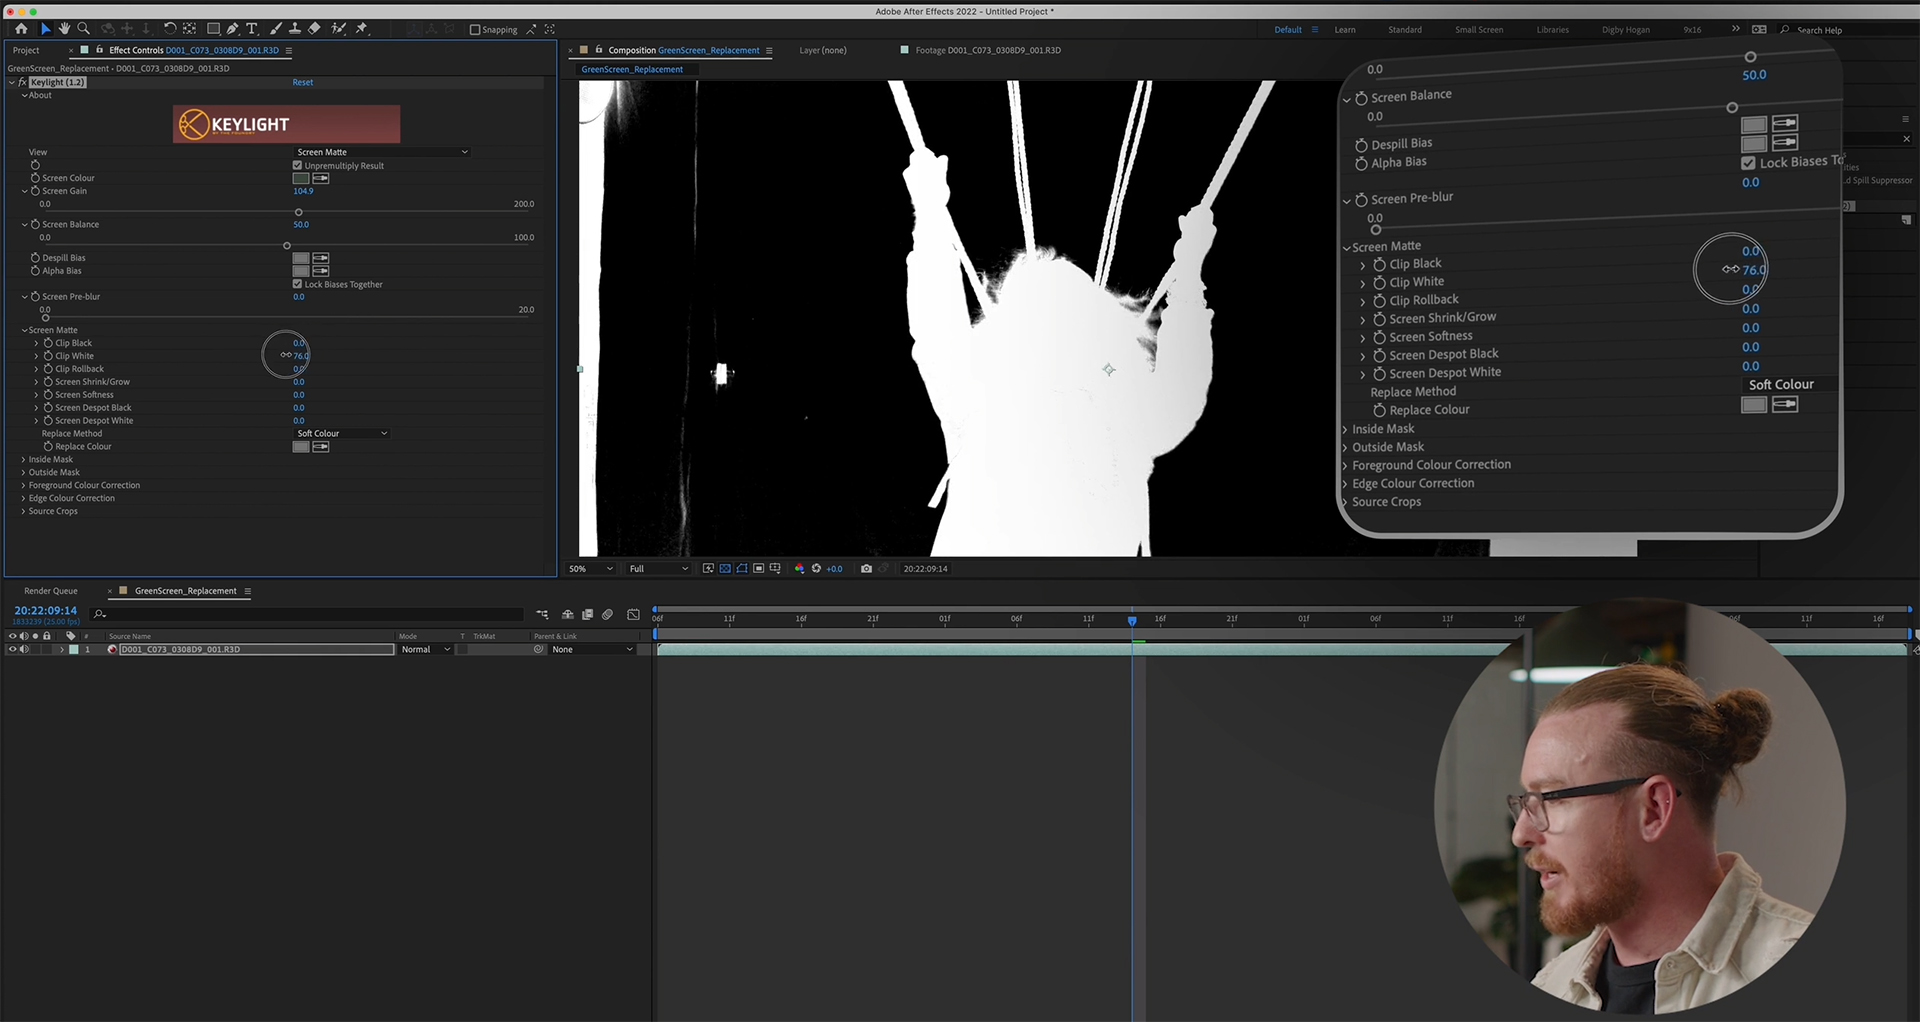
Task: Expand the Inside Mask section
Action: [x=50, y=459]
